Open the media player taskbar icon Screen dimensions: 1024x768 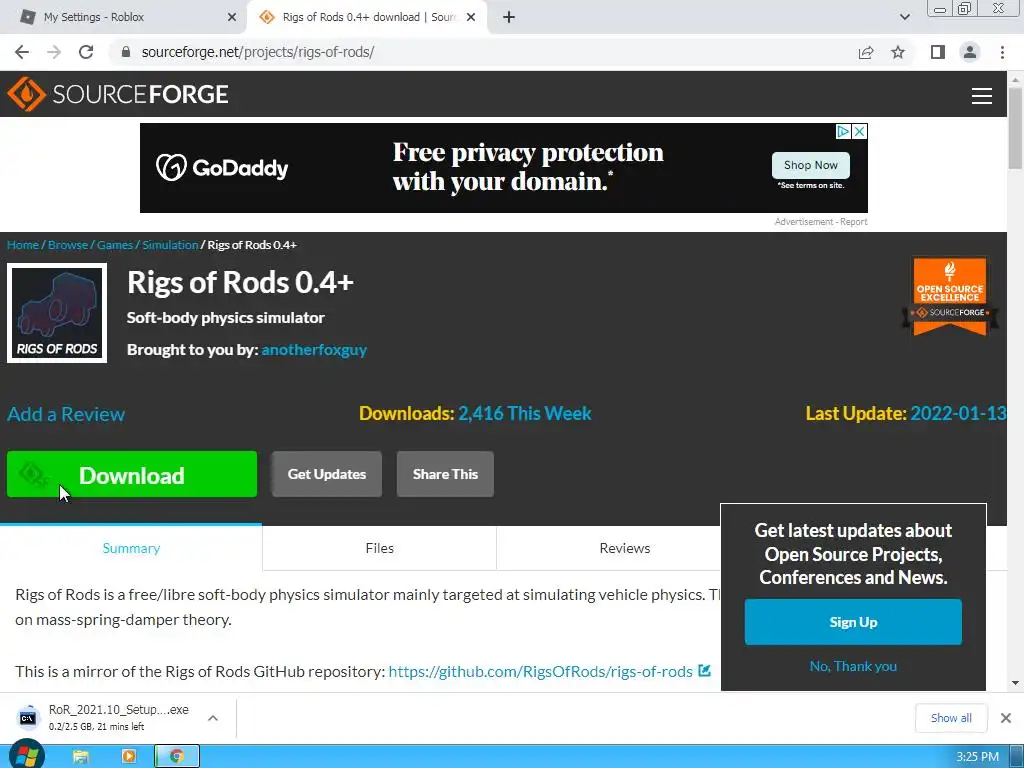point(129,756)
